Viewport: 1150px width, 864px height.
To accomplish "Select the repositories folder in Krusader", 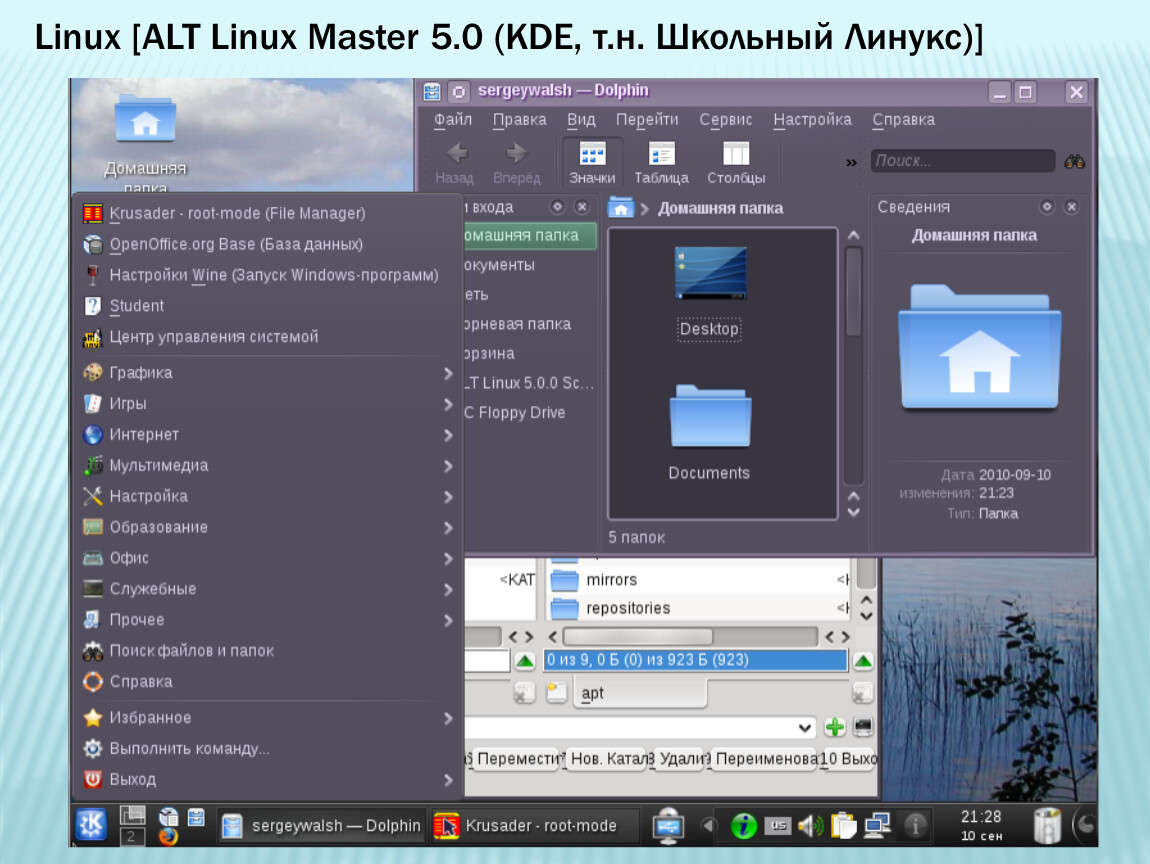I will click(697, 608).
